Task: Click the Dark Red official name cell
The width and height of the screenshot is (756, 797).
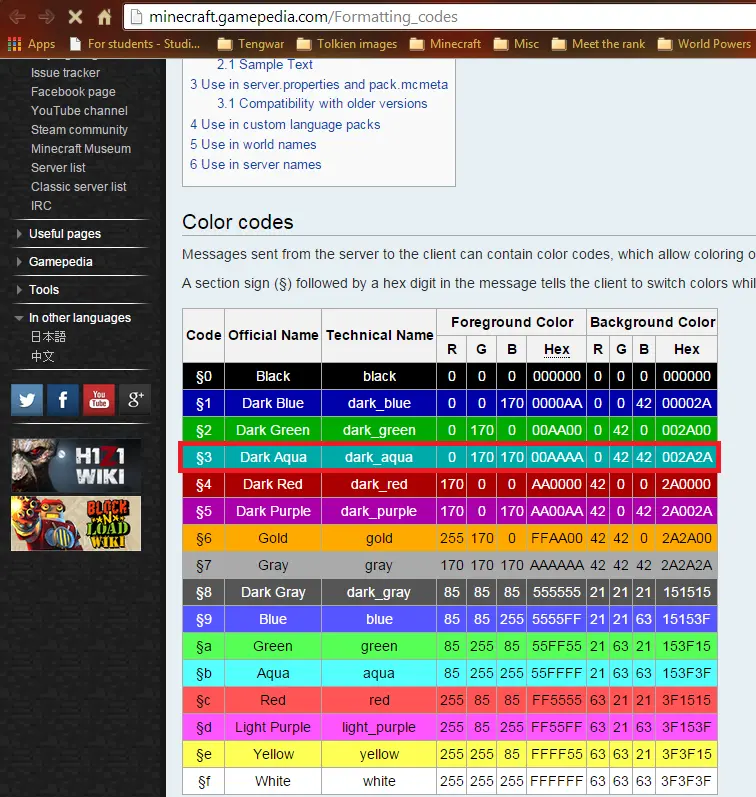Action: pyautogui.click(x=273, y=484)
